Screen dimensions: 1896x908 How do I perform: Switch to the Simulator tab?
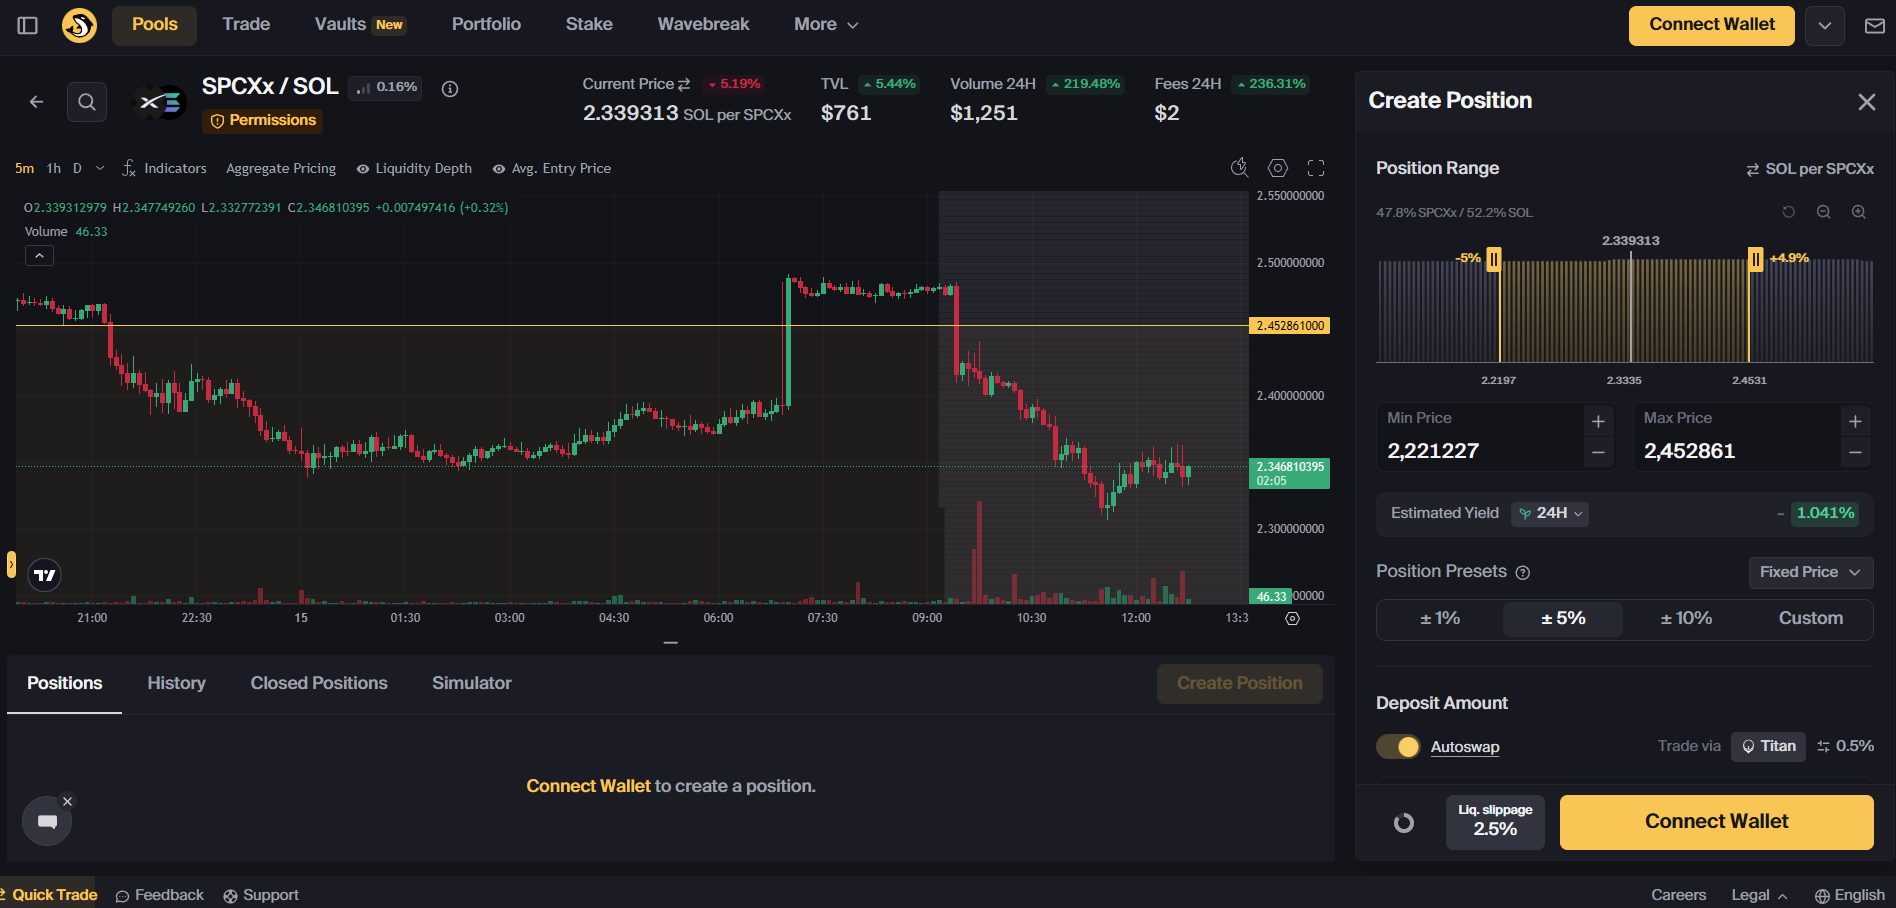pos(472,684)
